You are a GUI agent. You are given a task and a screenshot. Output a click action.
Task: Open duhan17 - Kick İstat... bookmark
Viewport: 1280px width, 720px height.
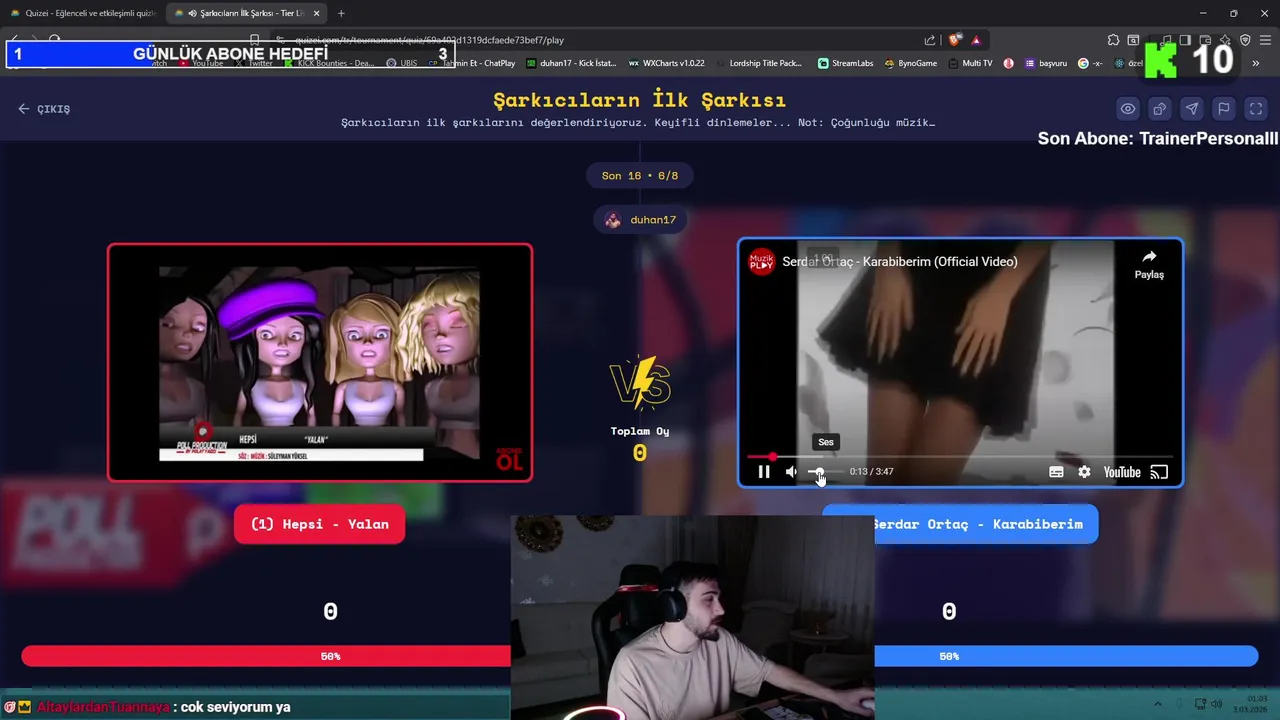click(571, 63)
